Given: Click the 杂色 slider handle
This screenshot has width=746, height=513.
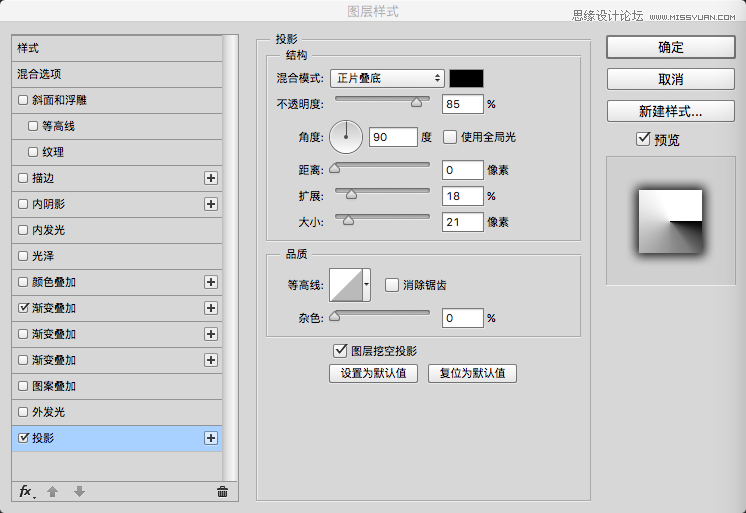Looking at the screenshot, I should coord(335,316).
